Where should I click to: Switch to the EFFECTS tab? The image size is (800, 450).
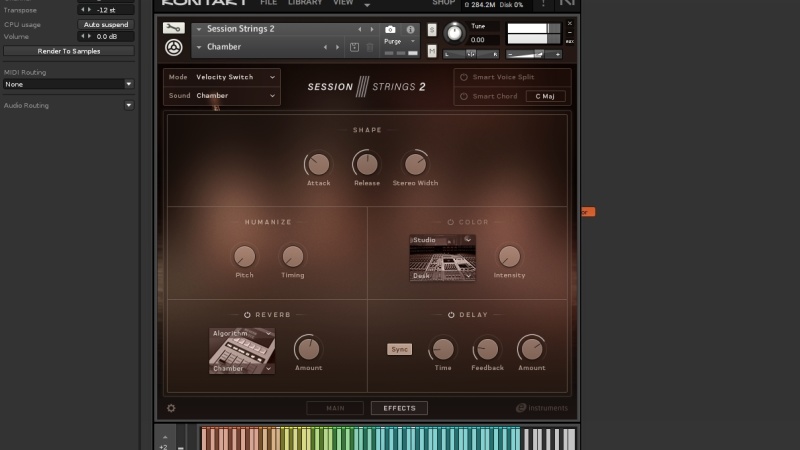click(399, 408)
